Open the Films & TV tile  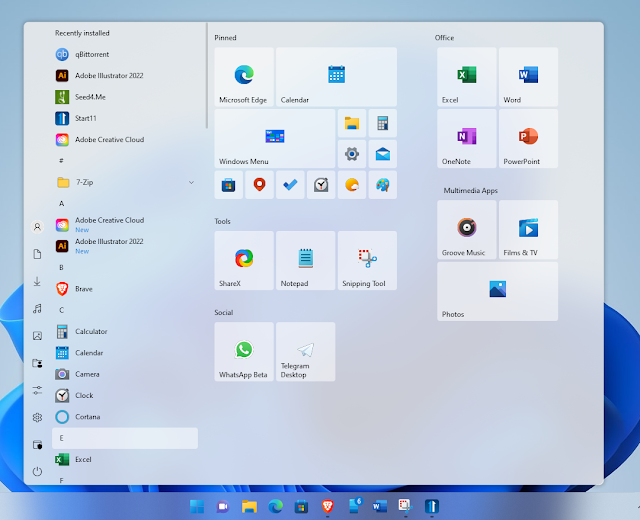point(528,230)
